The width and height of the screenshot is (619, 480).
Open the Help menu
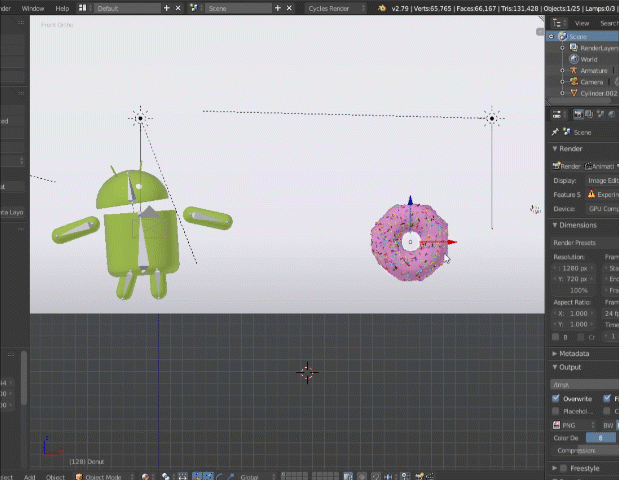click(x=62, y=7)
